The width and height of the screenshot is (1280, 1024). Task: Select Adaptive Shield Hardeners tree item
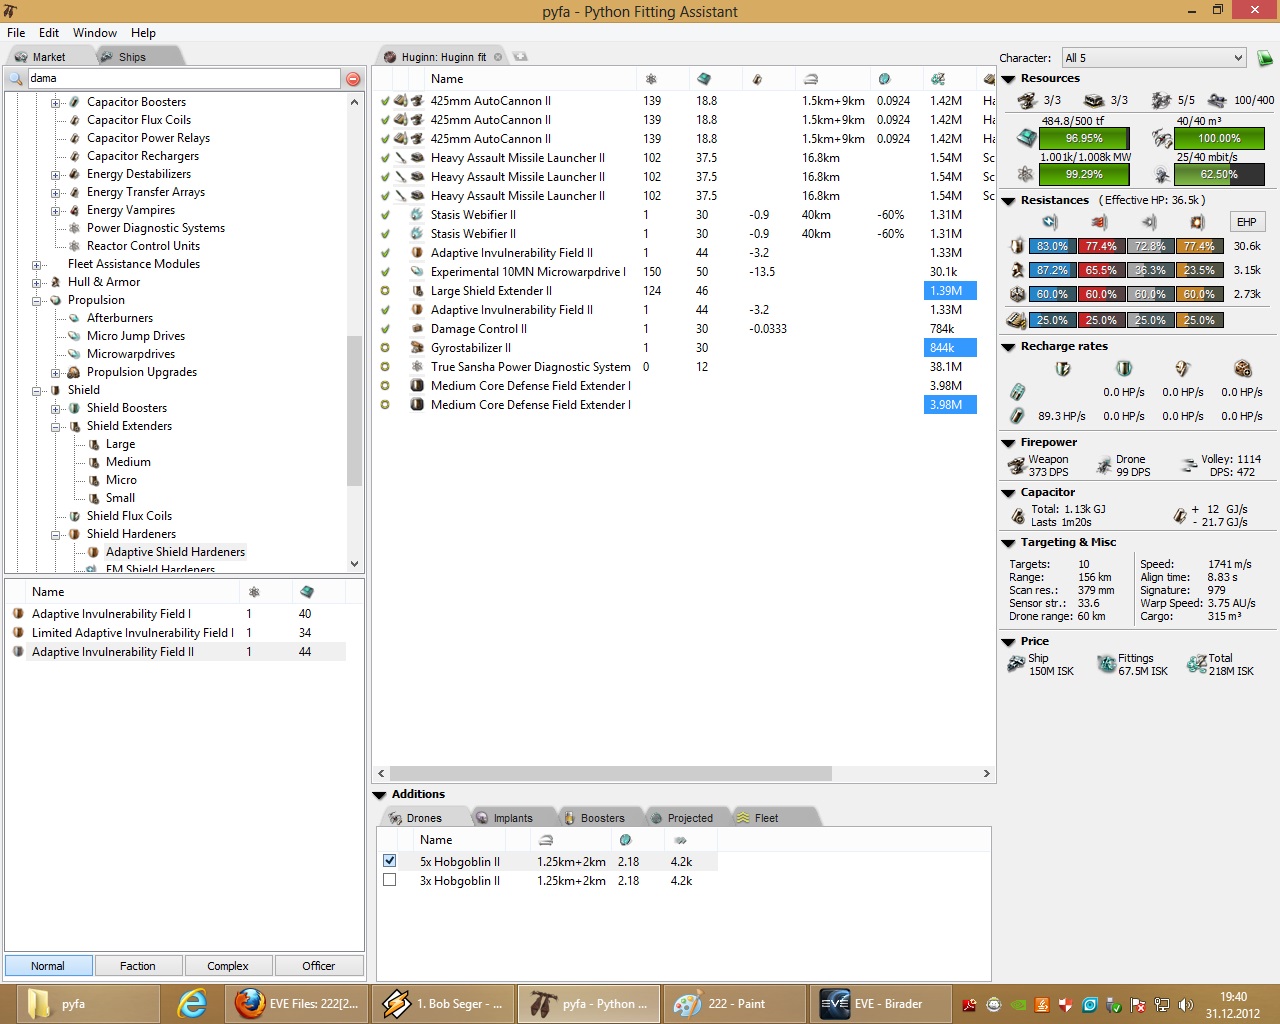(175, 552)
